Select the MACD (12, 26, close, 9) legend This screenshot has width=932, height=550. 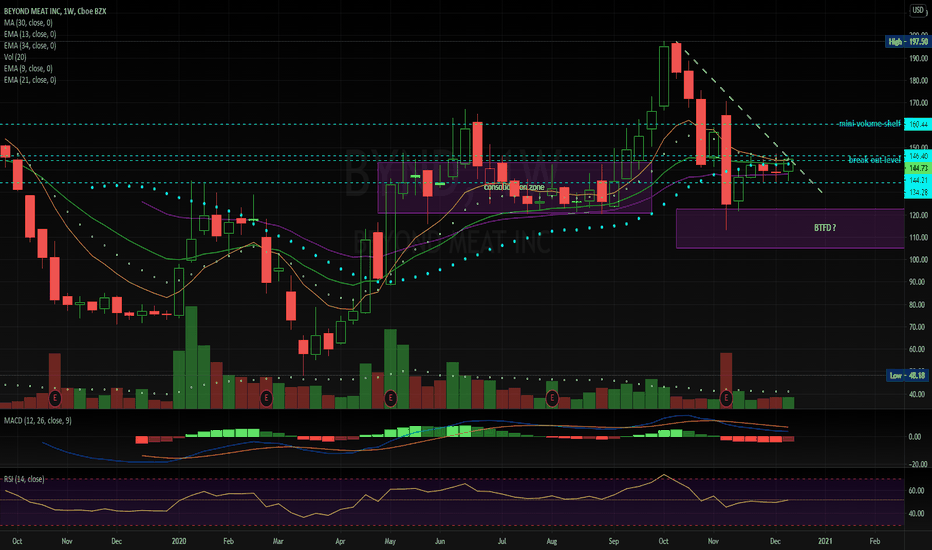[x=37, y=420]
